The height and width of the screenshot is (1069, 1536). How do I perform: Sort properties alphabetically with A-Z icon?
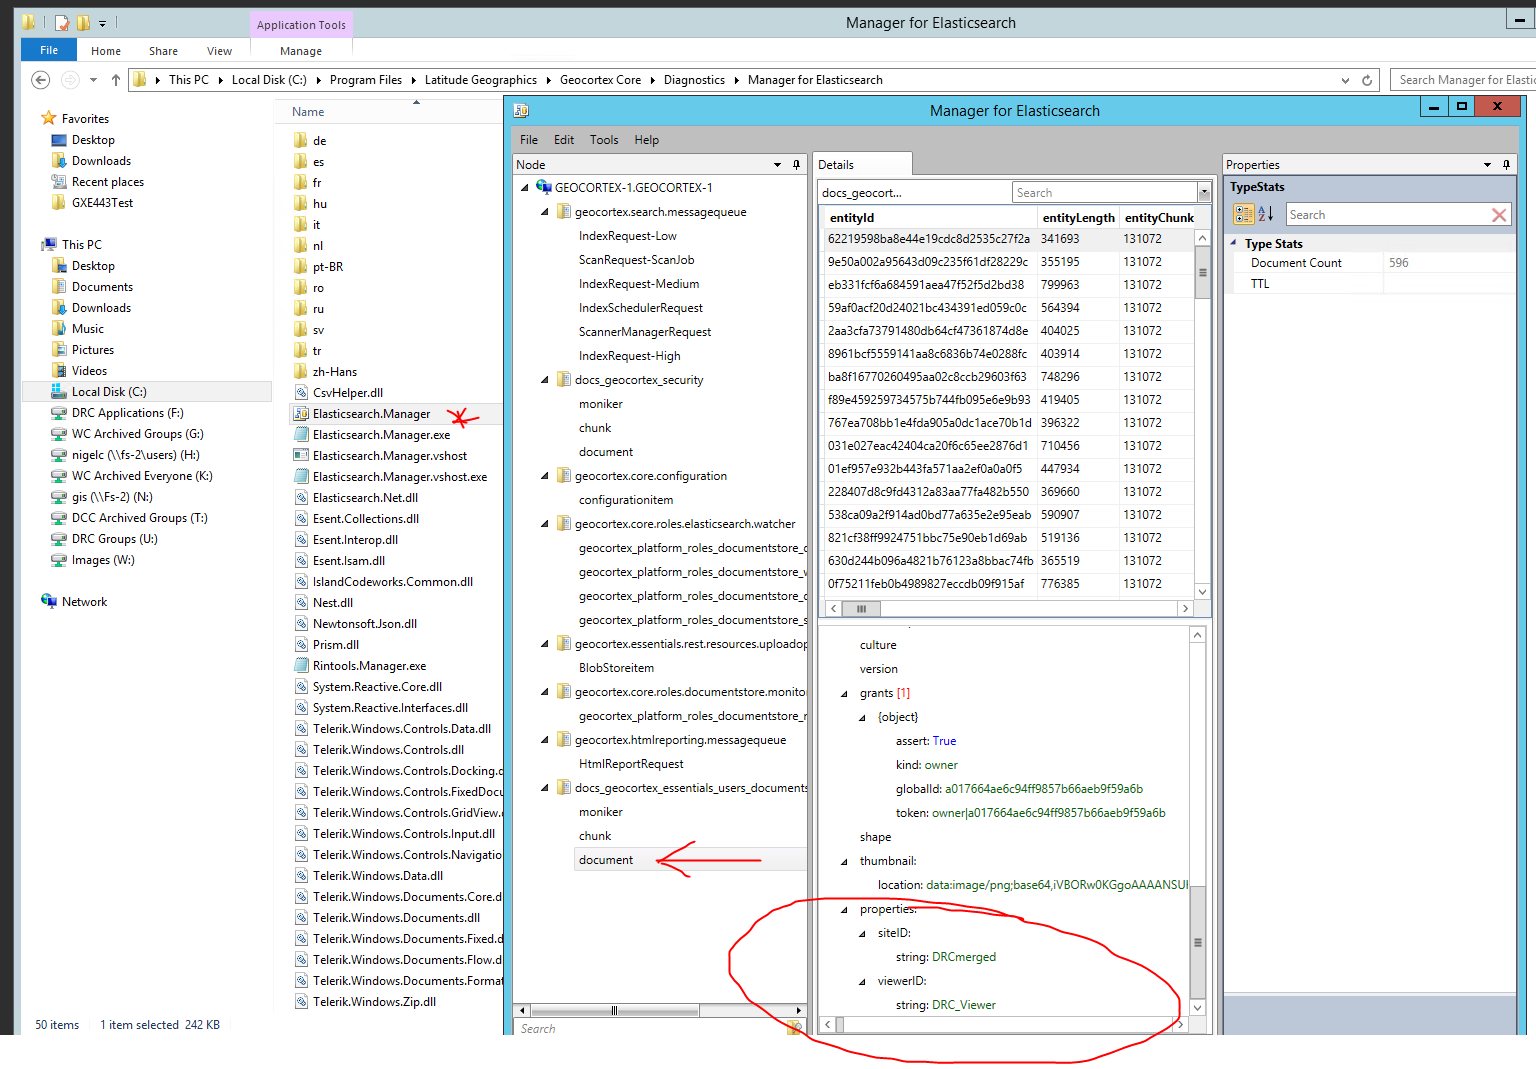1265,214
